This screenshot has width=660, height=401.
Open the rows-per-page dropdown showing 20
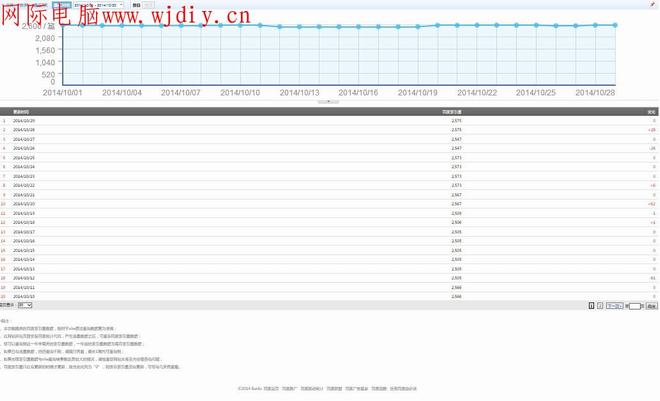coord(25,305)
